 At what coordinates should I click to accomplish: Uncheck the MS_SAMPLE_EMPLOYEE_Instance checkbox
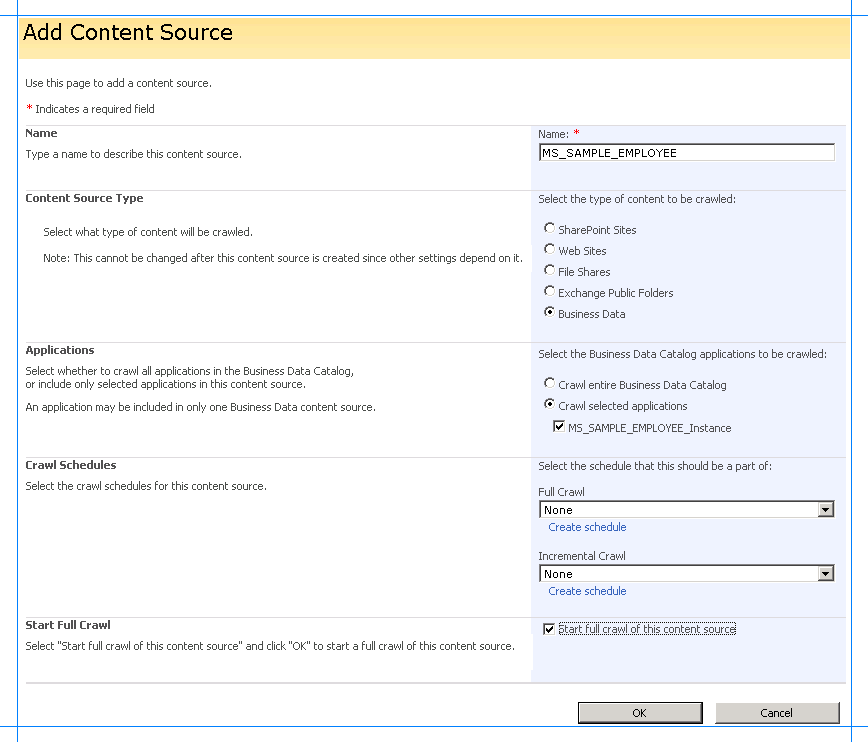[561, 427]
